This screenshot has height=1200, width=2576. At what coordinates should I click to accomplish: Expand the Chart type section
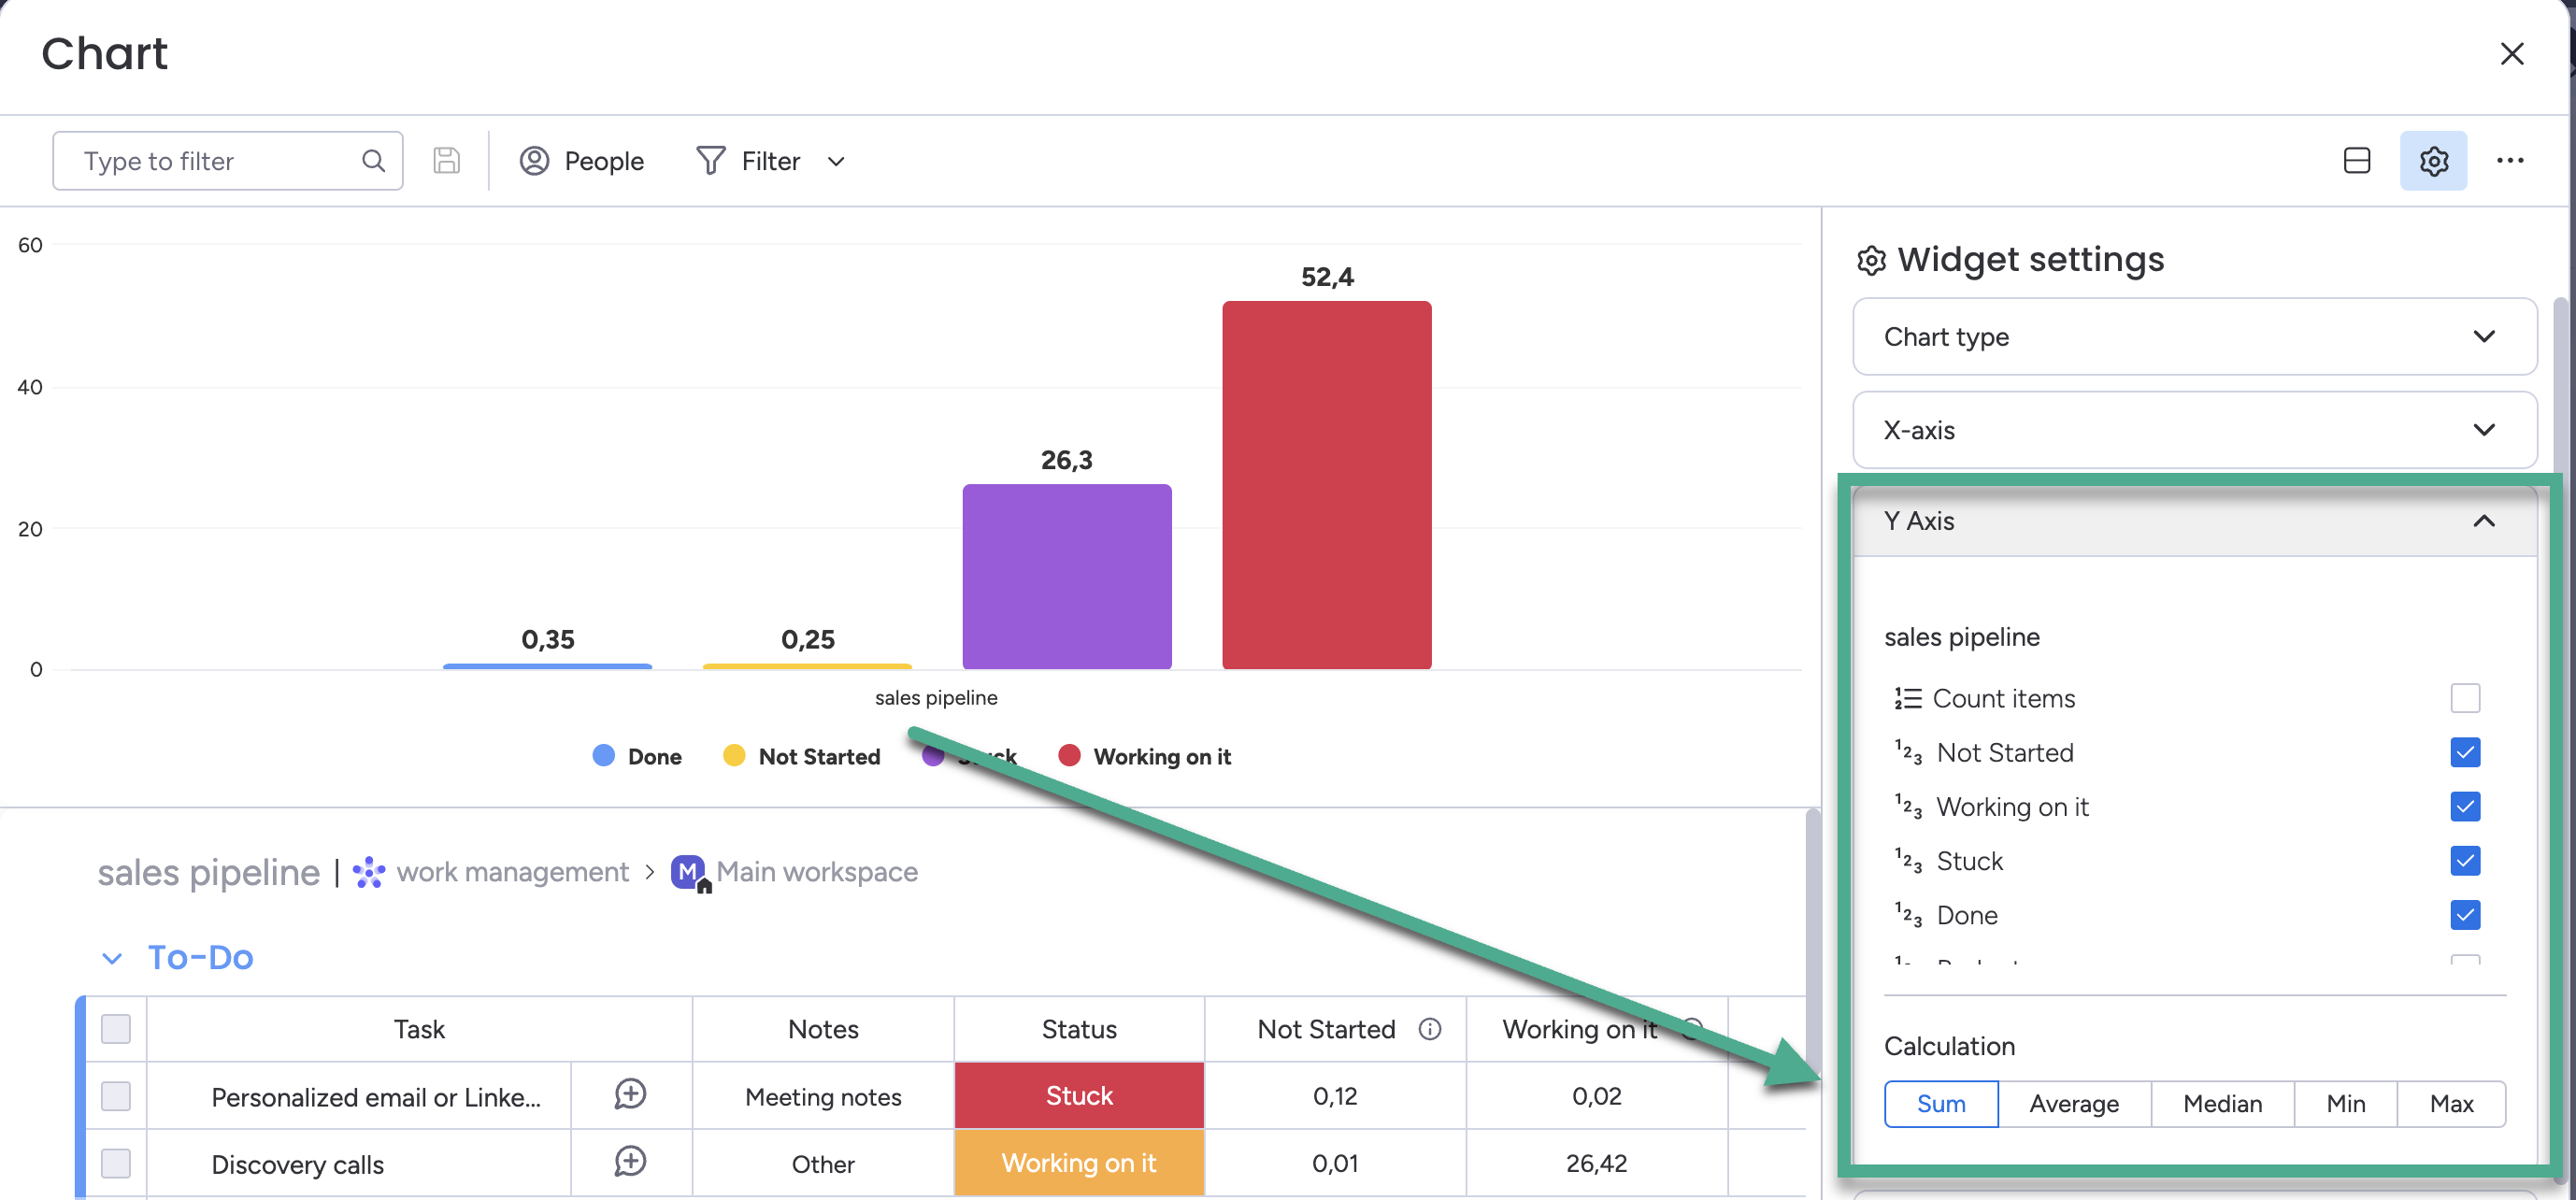[2194, 337]
